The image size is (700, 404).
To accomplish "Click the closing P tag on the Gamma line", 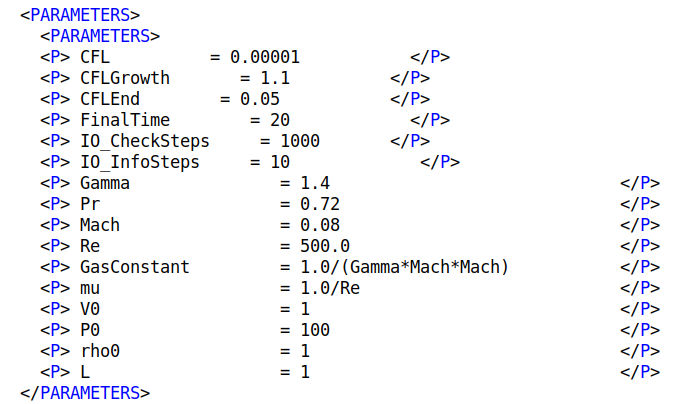I will click(640, 183).
